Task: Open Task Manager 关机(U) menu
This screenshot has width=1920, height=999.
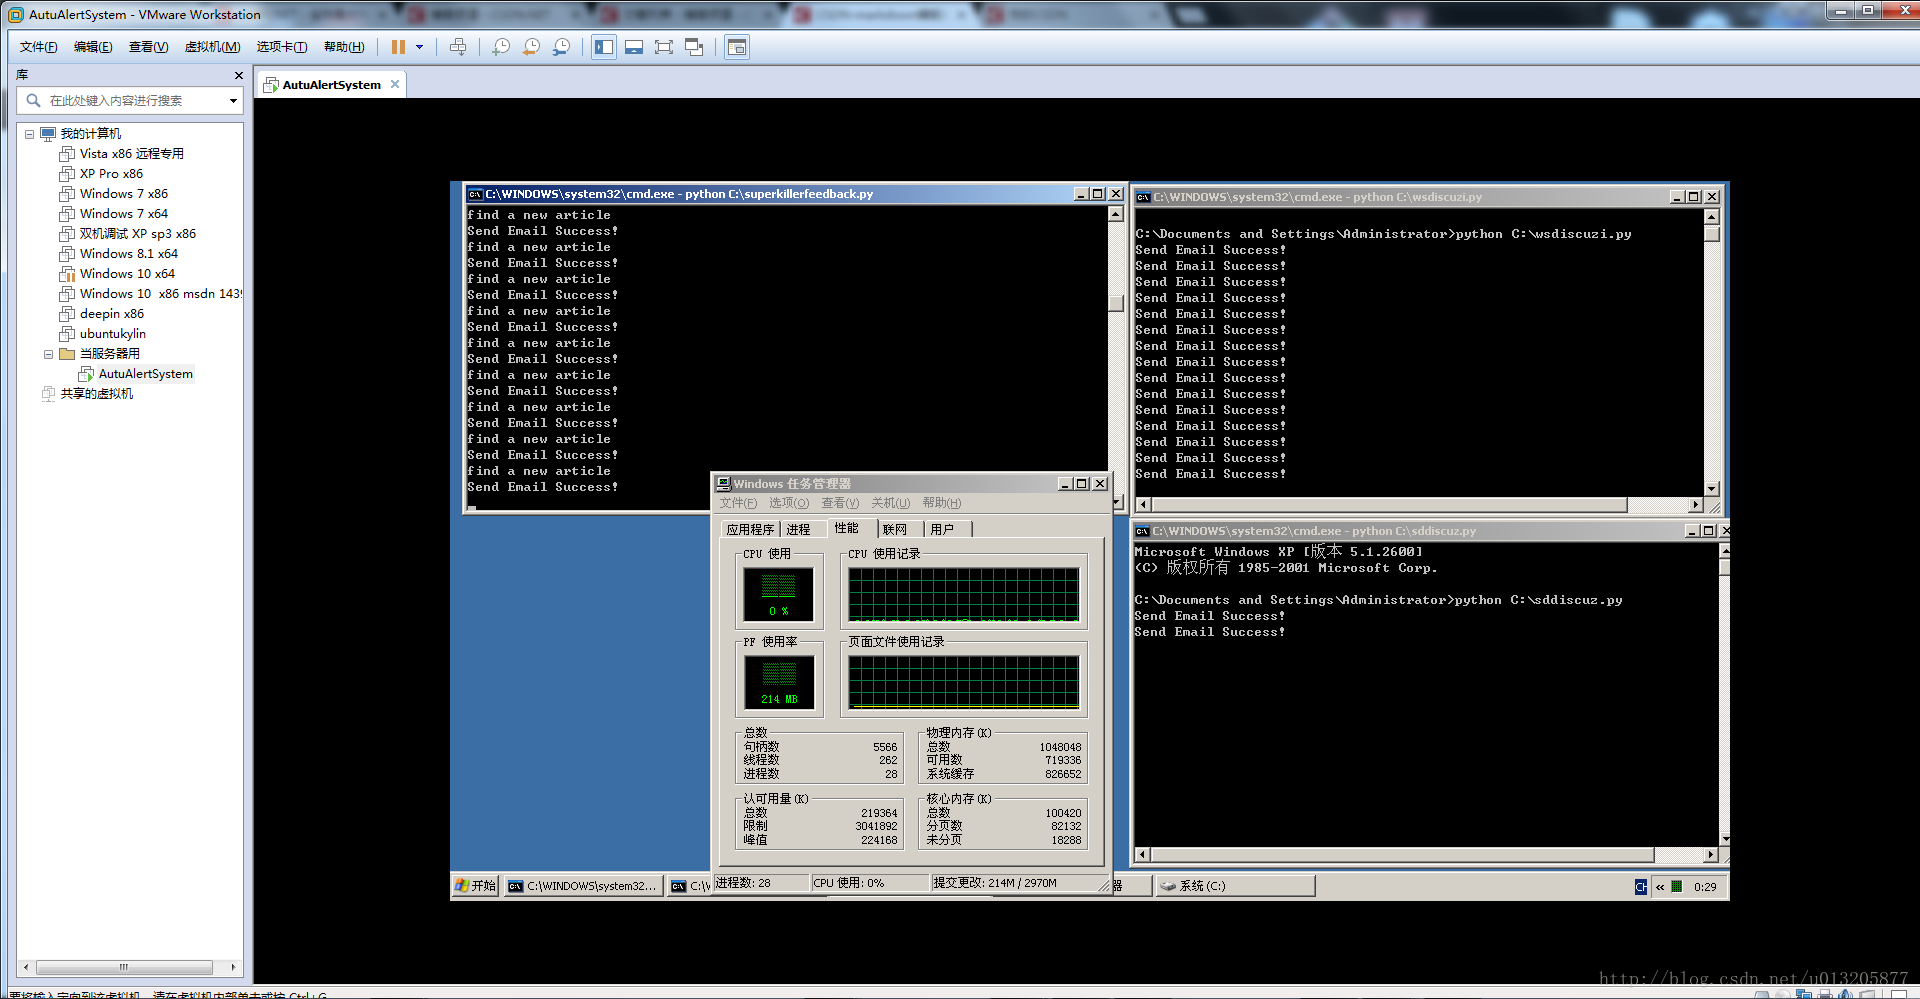Action: click(890, 503)
